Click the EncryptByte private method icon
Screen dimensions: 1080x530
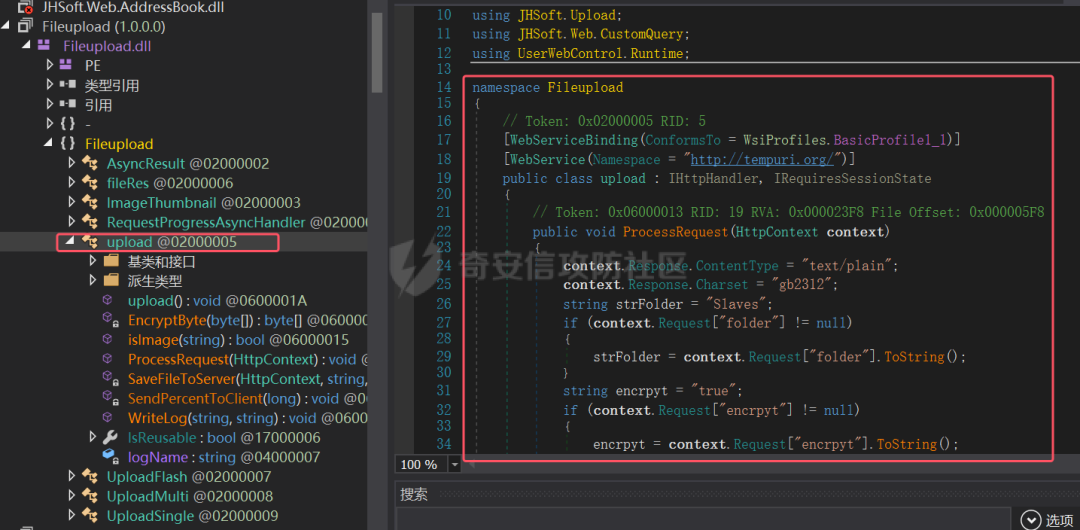(x=110, y=320)
